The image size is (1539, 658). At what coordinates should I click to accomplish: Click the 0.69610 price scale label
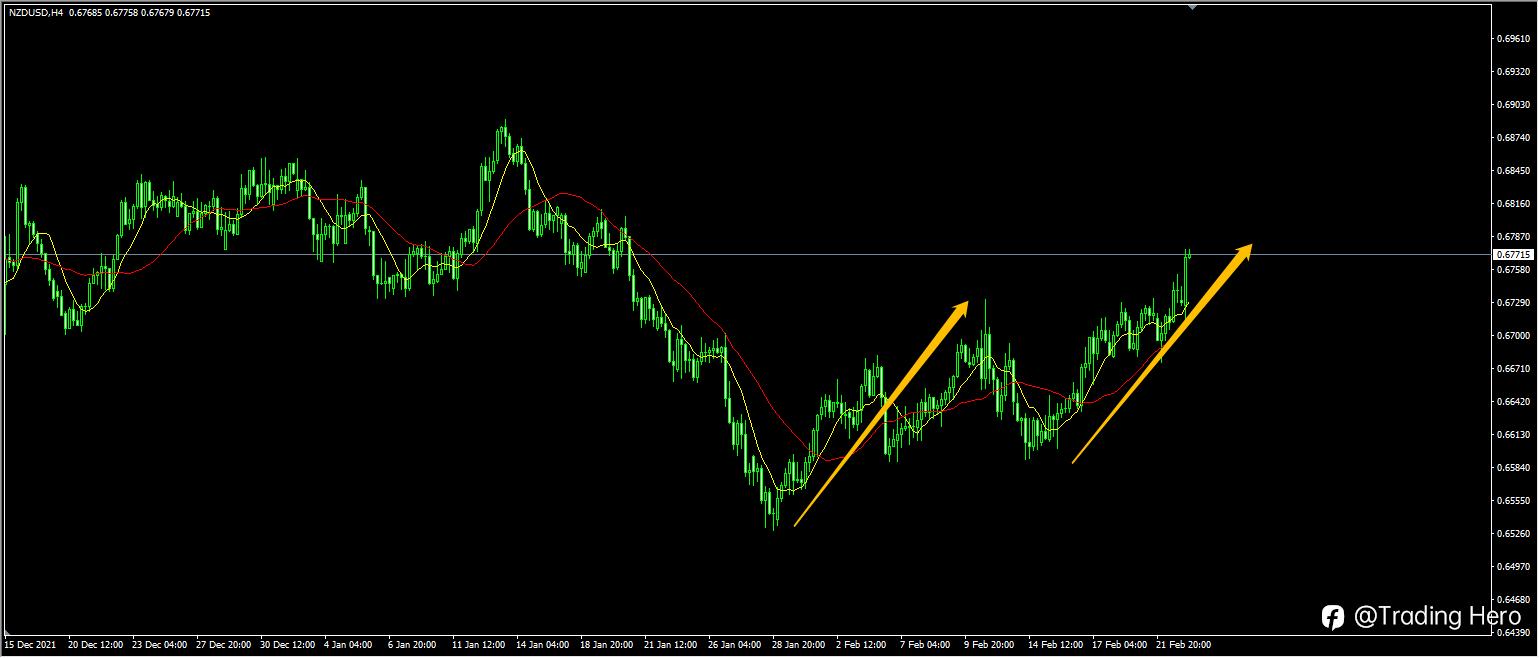coord(1513,39)
